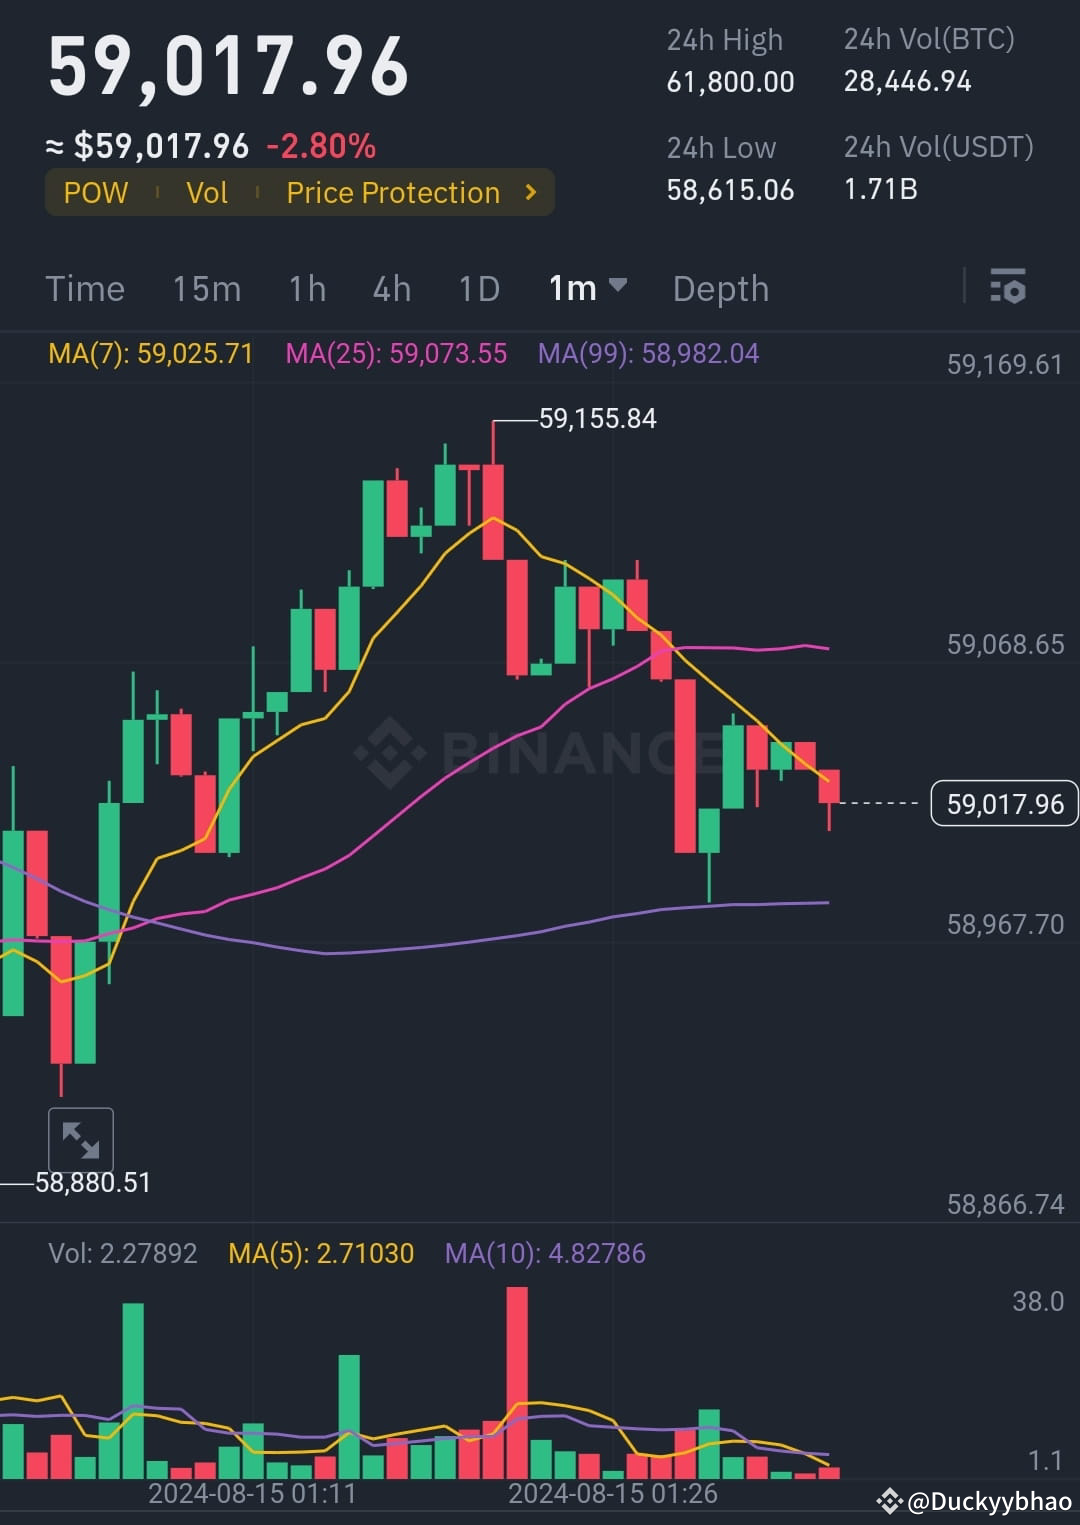Expand Price Protection details via its chevron
This screenshot has width=1080, height=1525.
point(531,192)
